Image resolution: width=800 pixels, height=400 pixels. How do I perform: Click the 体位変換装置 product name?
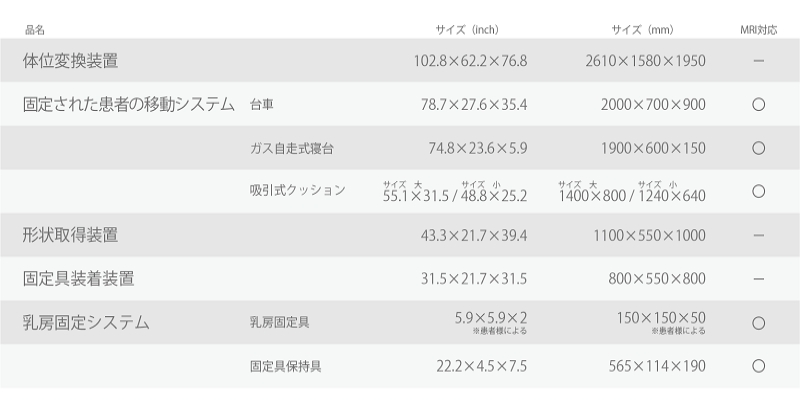pos(70,61)
